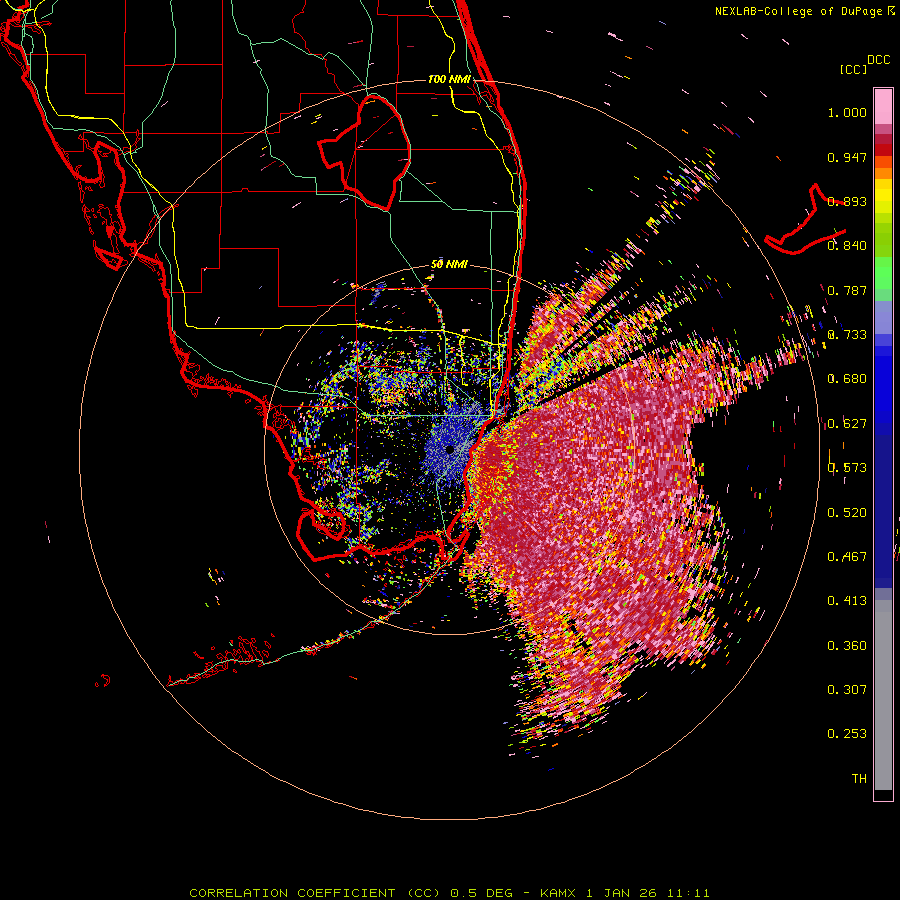This screenshot has height=900, width=900.
Task: Click the 0.893 scale value
Action: point(847,201)
